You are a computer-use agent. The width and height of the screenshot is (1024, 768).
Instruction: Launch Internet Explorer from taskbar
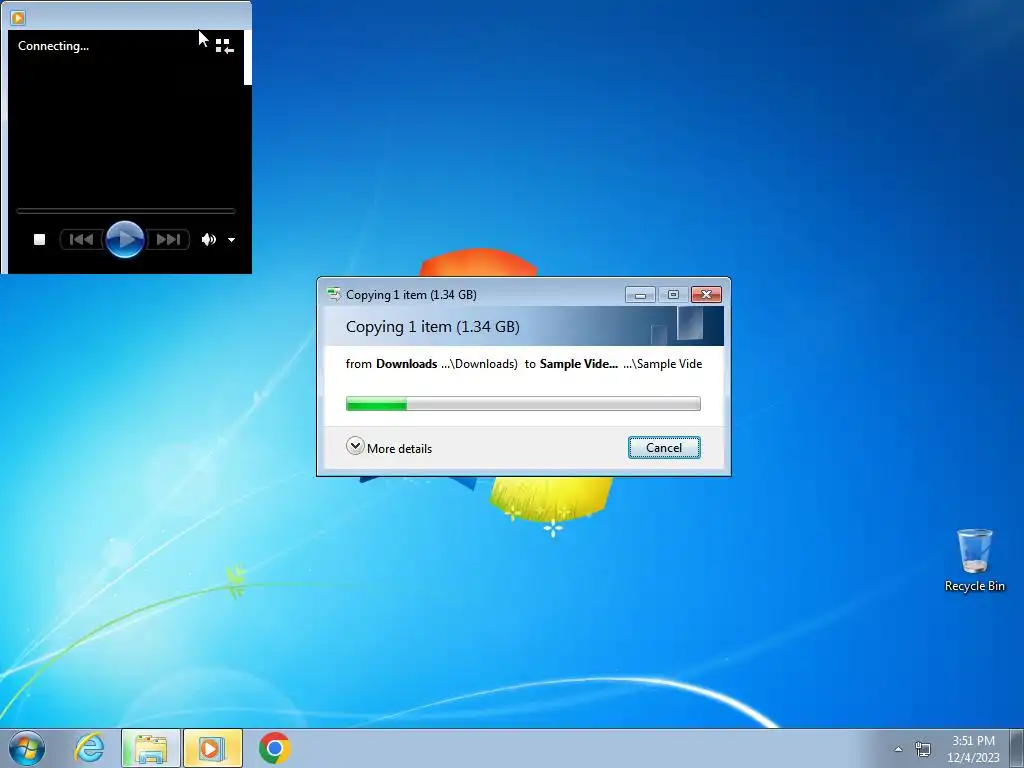(89, 748)
